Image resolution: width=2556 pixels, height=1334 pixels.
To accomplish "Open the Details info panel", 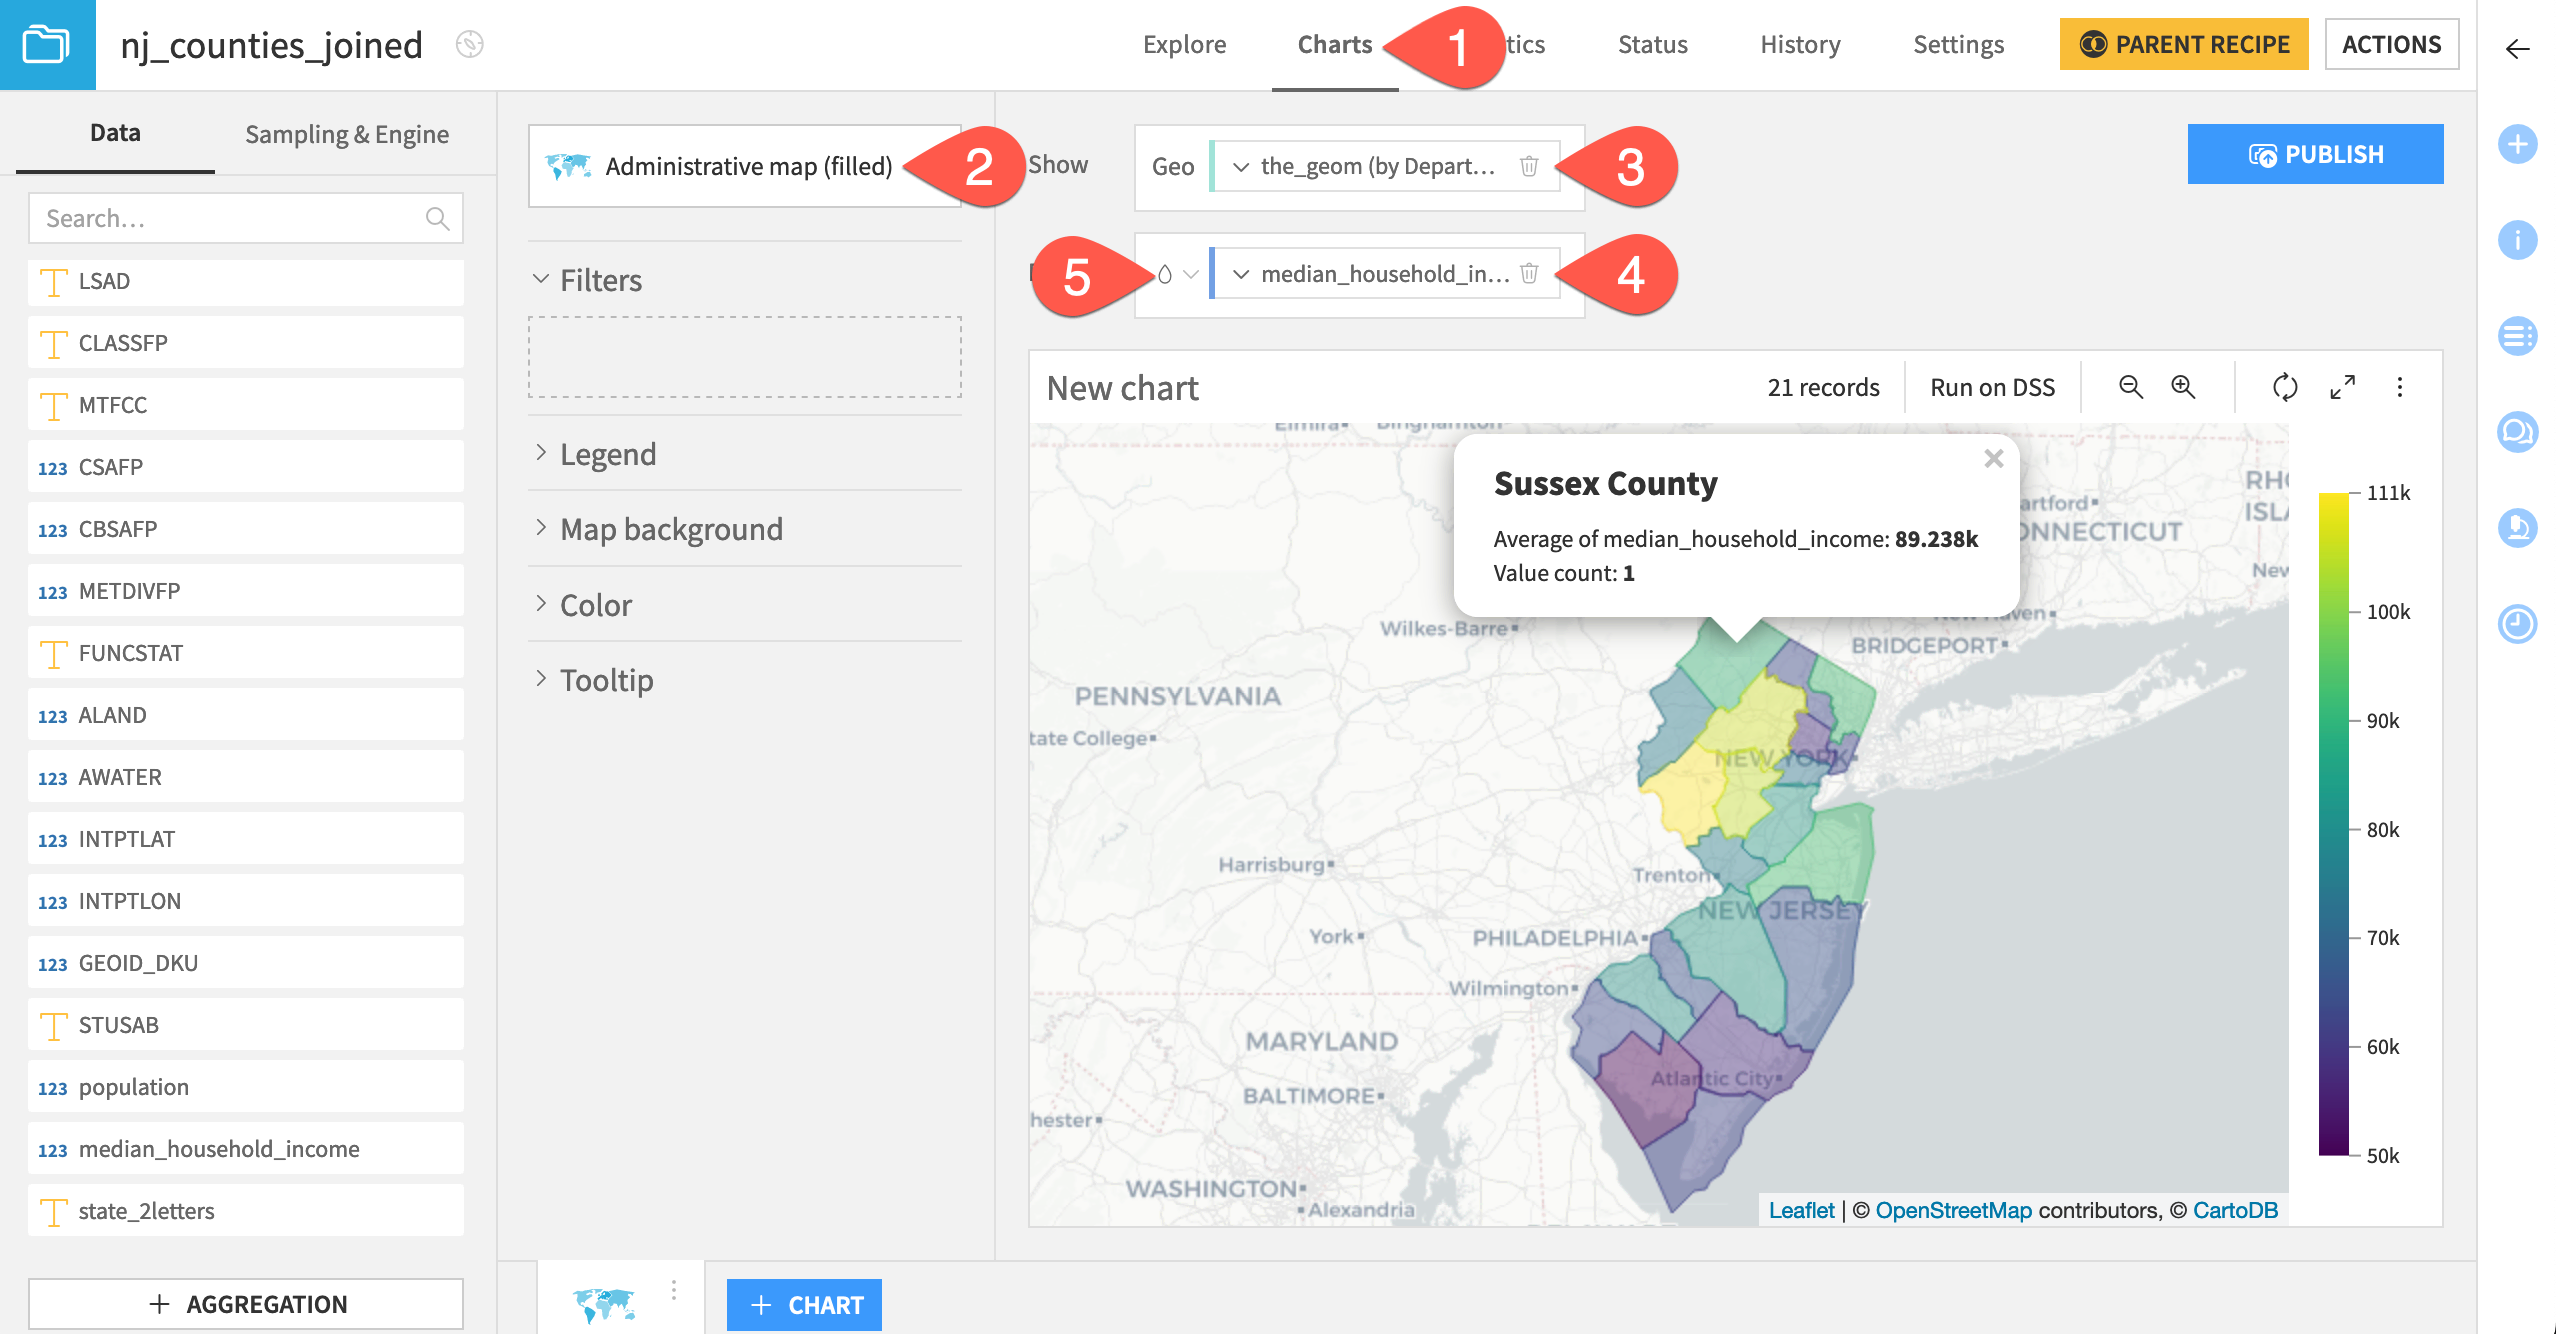I will pyautogui.click(x=2518, y=240).
